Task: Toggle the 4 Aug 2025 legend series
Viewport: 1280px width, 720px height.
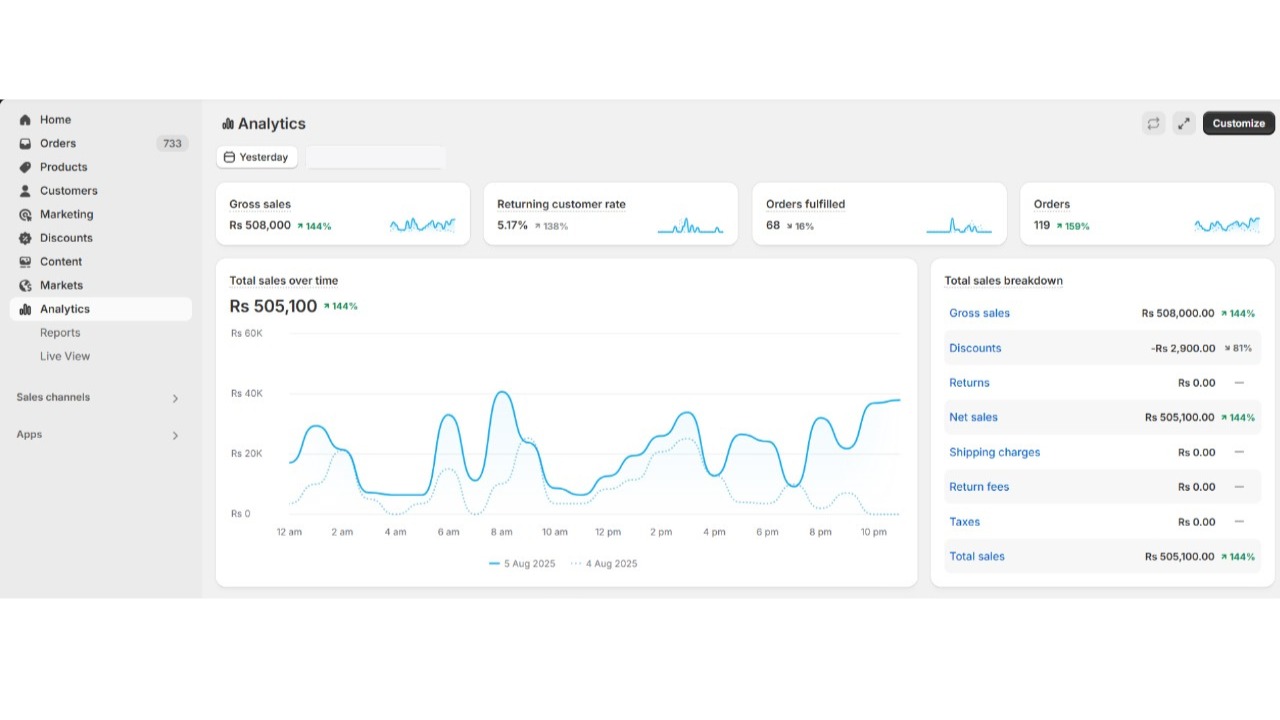Action: click(604, 564)
